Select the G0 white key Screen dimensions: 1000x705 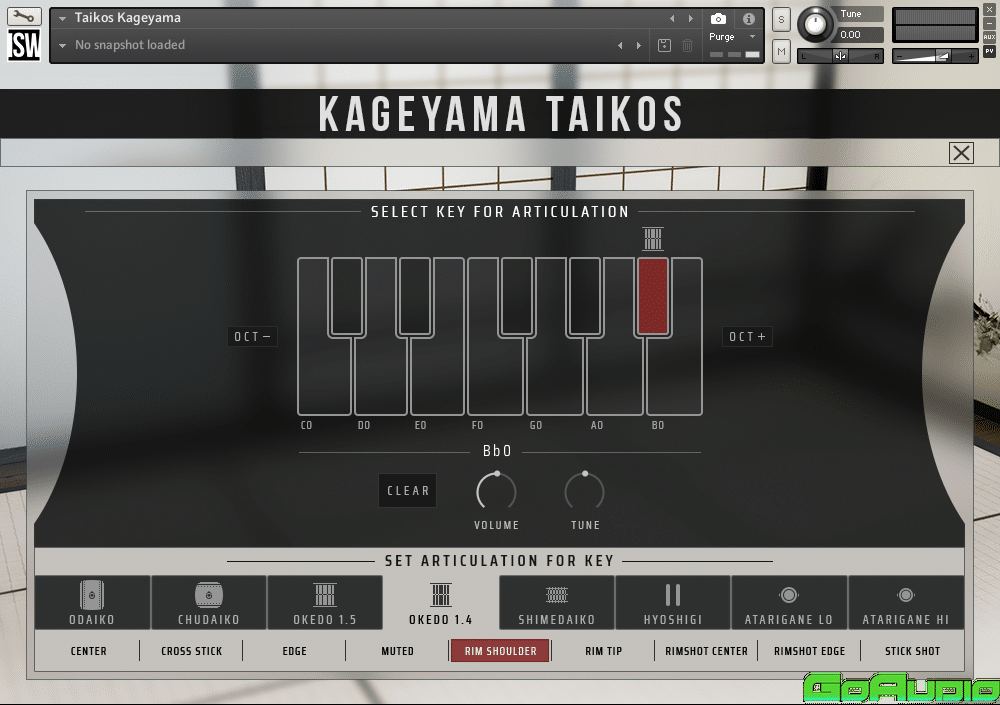tap(554, 376)
